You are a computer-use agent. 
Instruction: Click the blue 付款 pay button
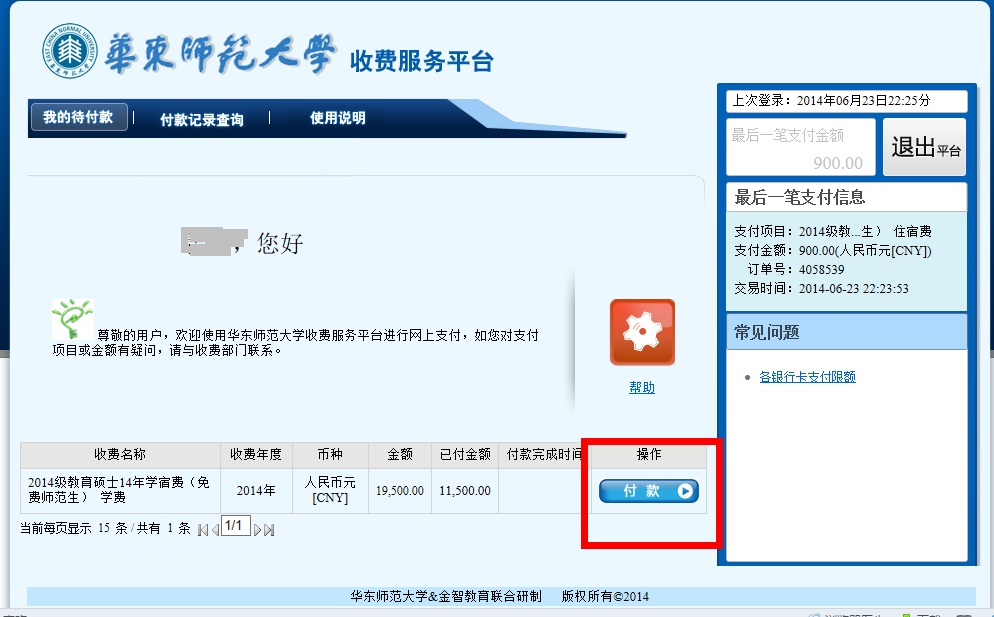648,491
